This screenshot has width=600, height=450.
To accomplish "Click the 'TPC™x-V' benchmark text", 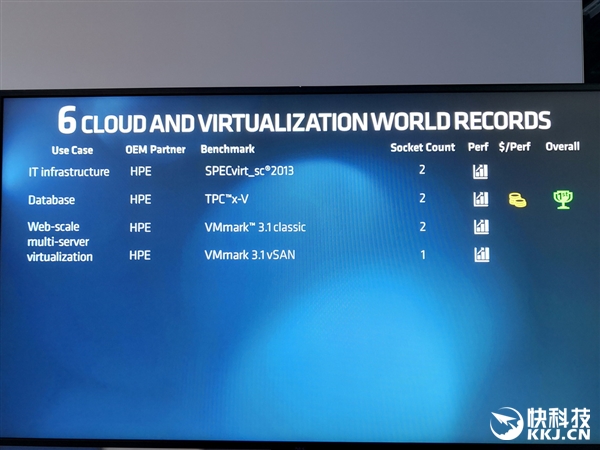I will click(227, 199).
